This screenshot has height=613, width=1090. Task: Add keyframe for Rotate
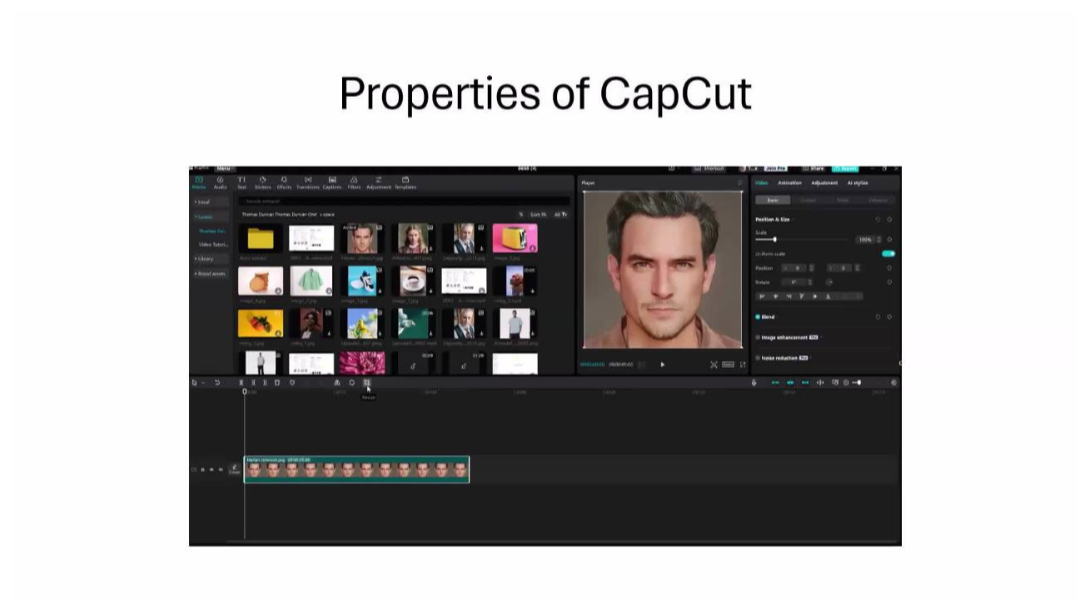pos(889,282)
